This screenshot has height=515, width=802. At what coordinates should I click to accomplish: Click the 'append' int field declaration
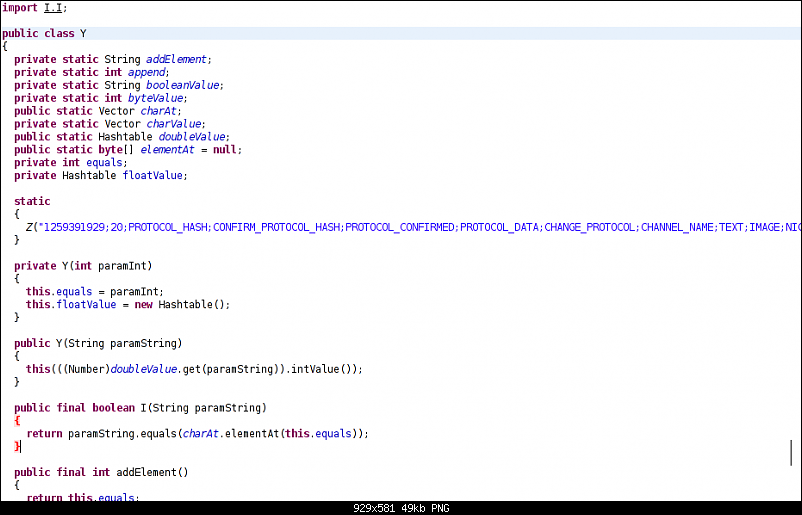tap(92, 72)
